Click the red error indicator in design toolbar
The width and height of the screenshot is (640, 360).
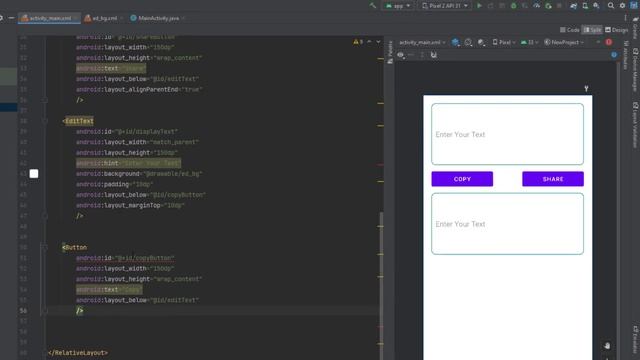click(x=609, y=42)
